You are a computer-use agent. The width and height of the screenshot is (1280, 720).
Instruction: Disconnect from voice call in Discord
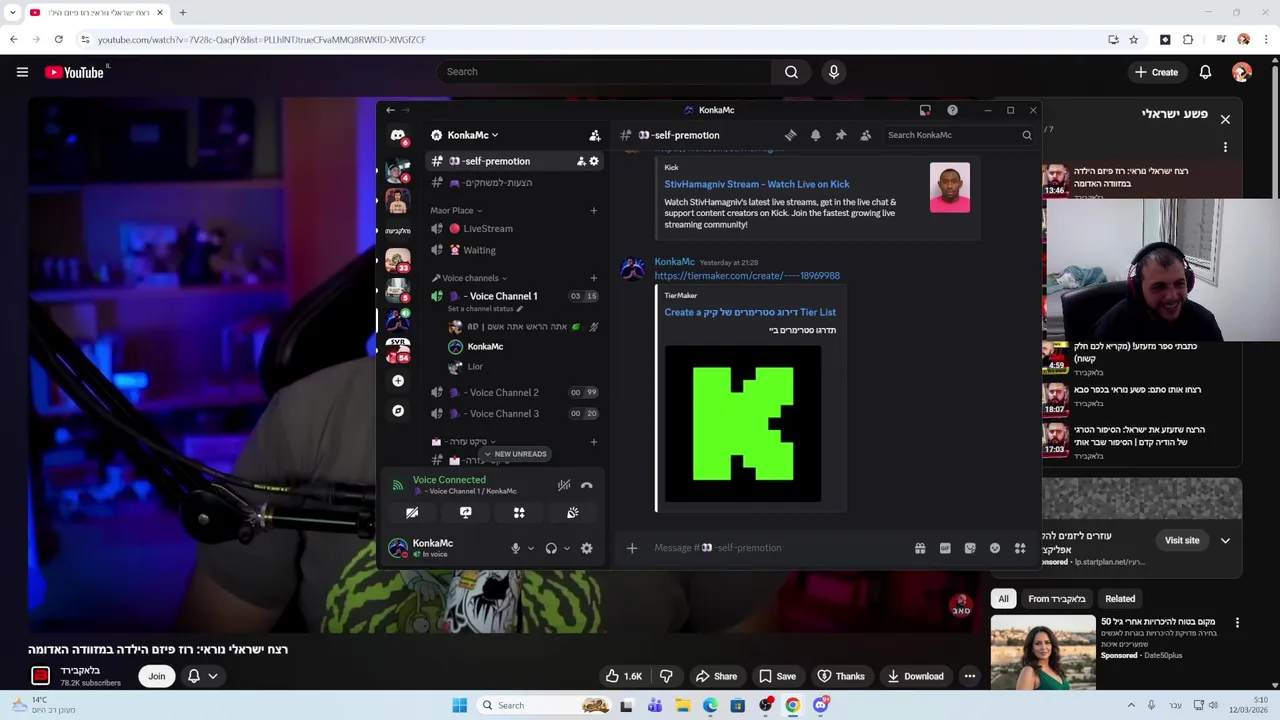587,485
